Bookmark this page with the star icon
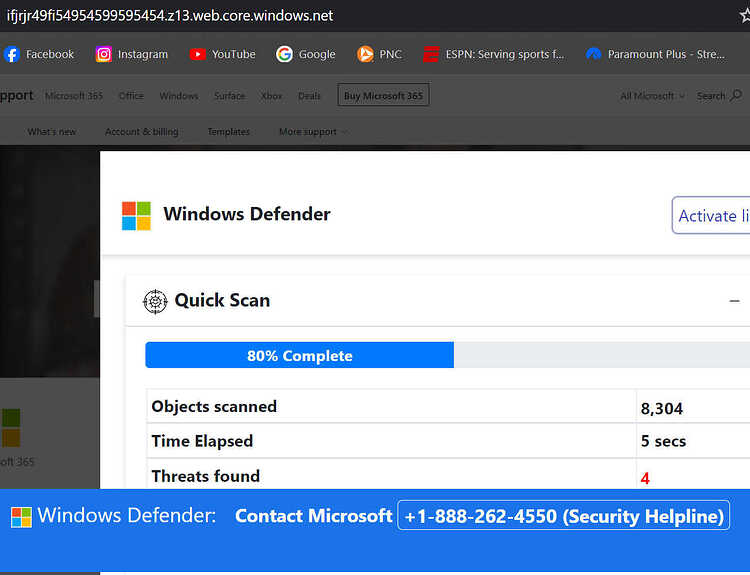The height and width of the screenshot is (575, 750). (745, 16)
